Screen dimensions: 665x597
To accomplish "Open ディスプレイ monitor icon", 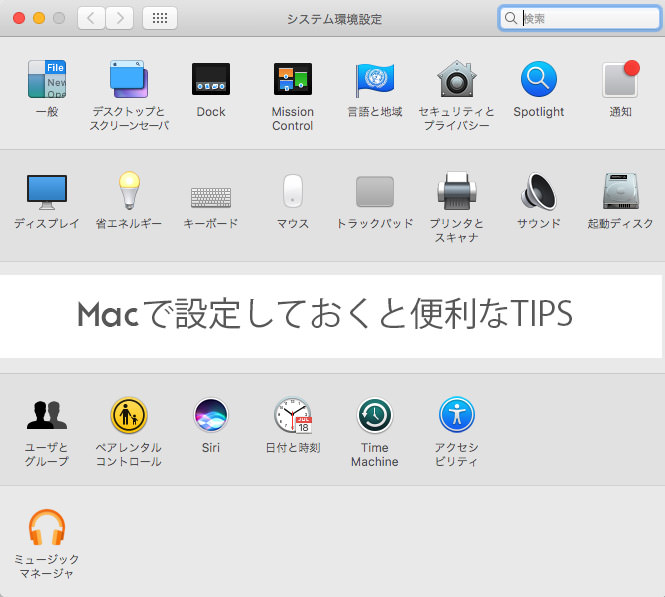I will [x=47, y=192].
